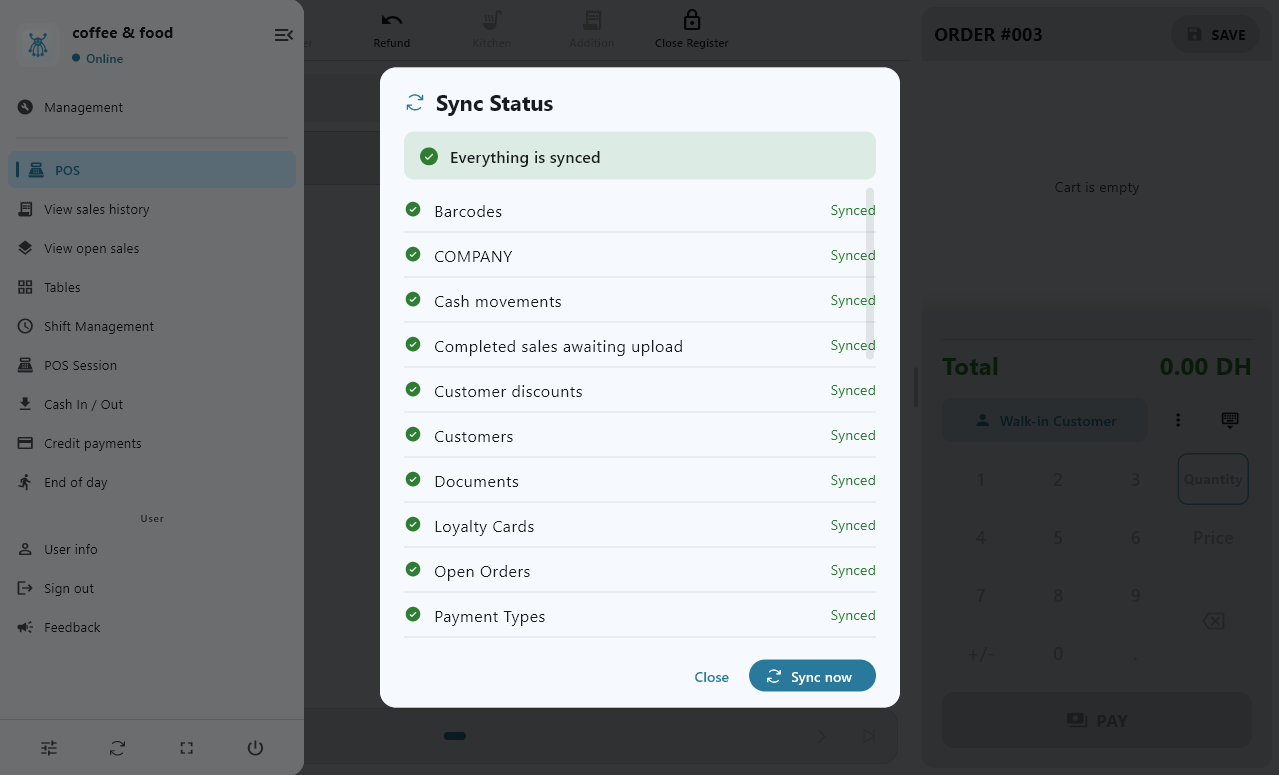Click the Customer discounts row

tap(640, 391)
